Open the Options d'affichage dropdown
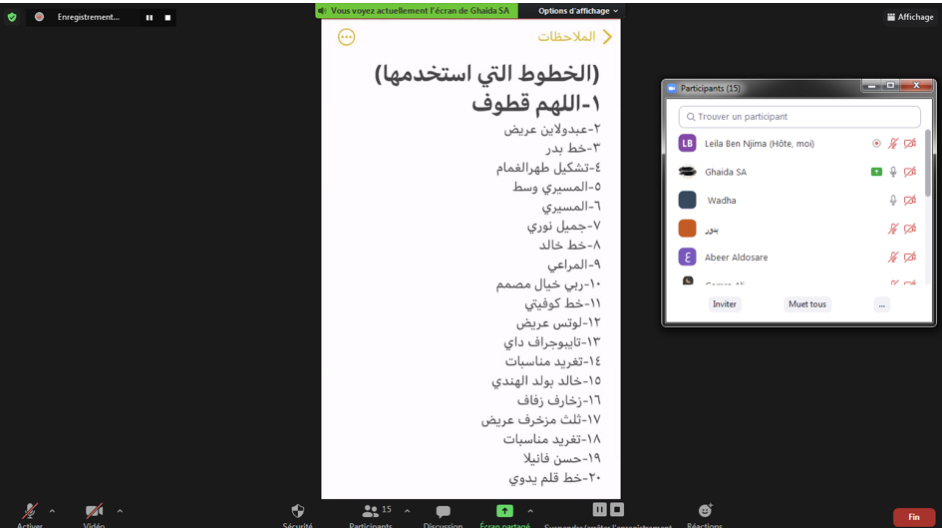Screen dimensions: 942x528 pyautogui.click(x=578, y=11)
